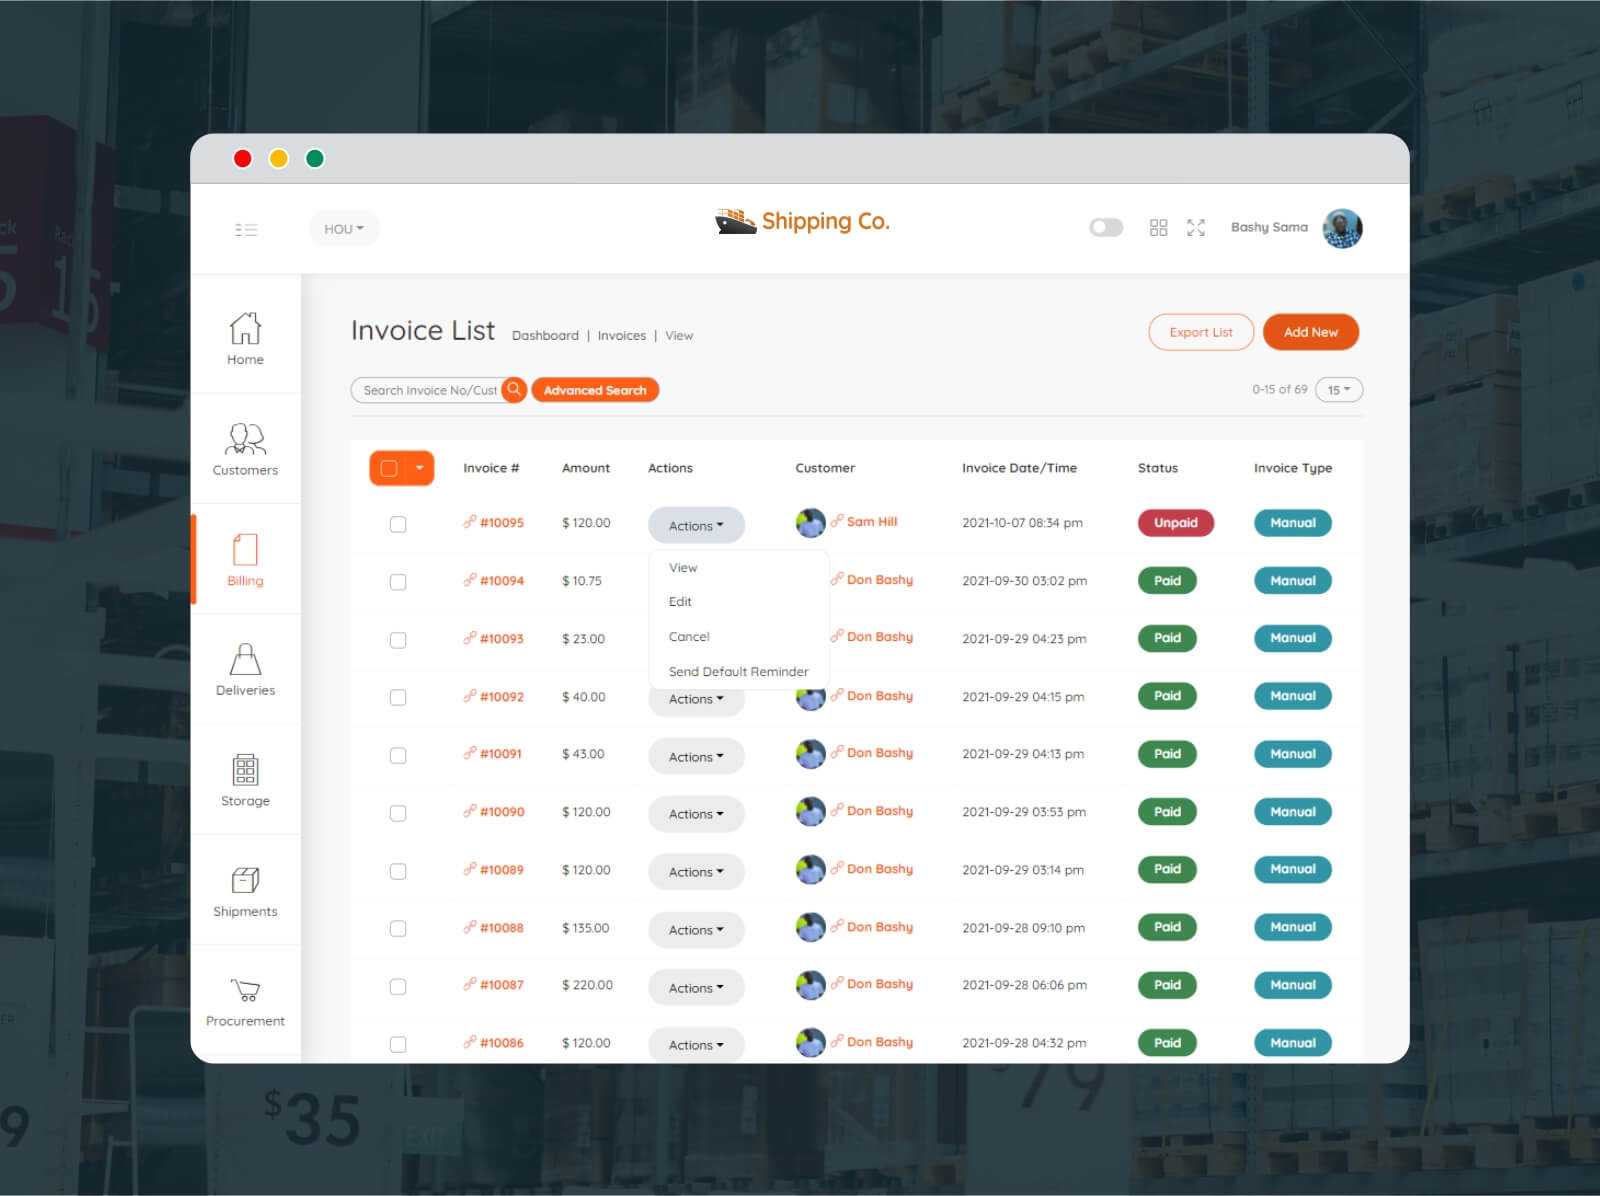Tick the checkbox for invoice #10095
This screenshot has width=1600, height=1196.
[x=398, y=524]
